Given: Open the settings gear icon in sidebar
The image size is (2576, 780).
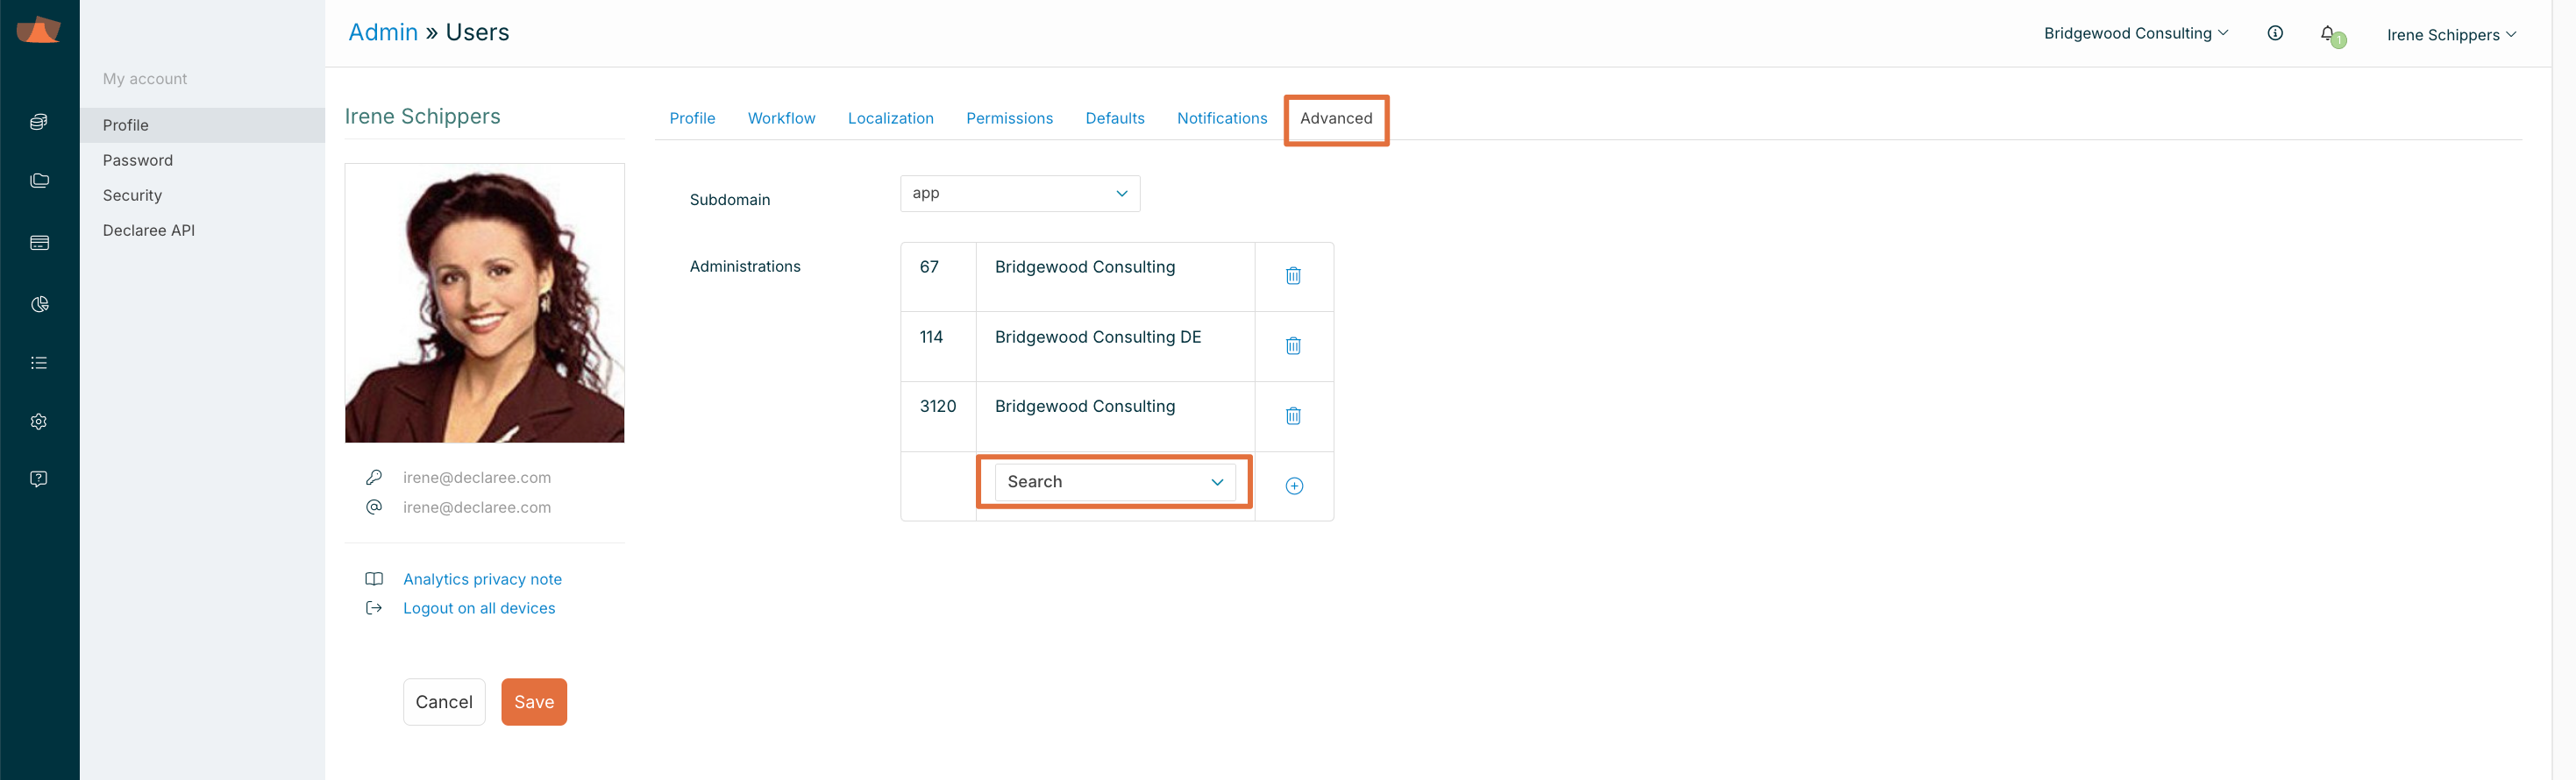Looking at the screenshot, I should click(x=39, y=422).
